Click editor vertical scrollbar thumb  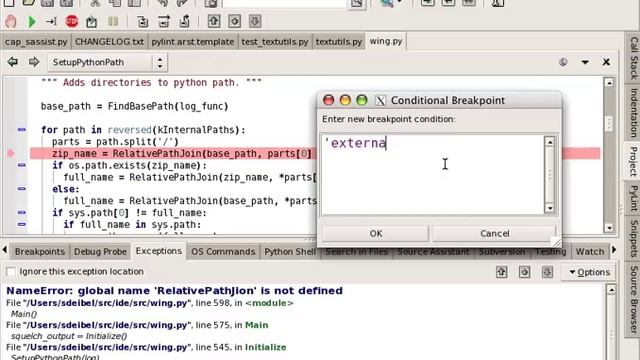(609, 123)
